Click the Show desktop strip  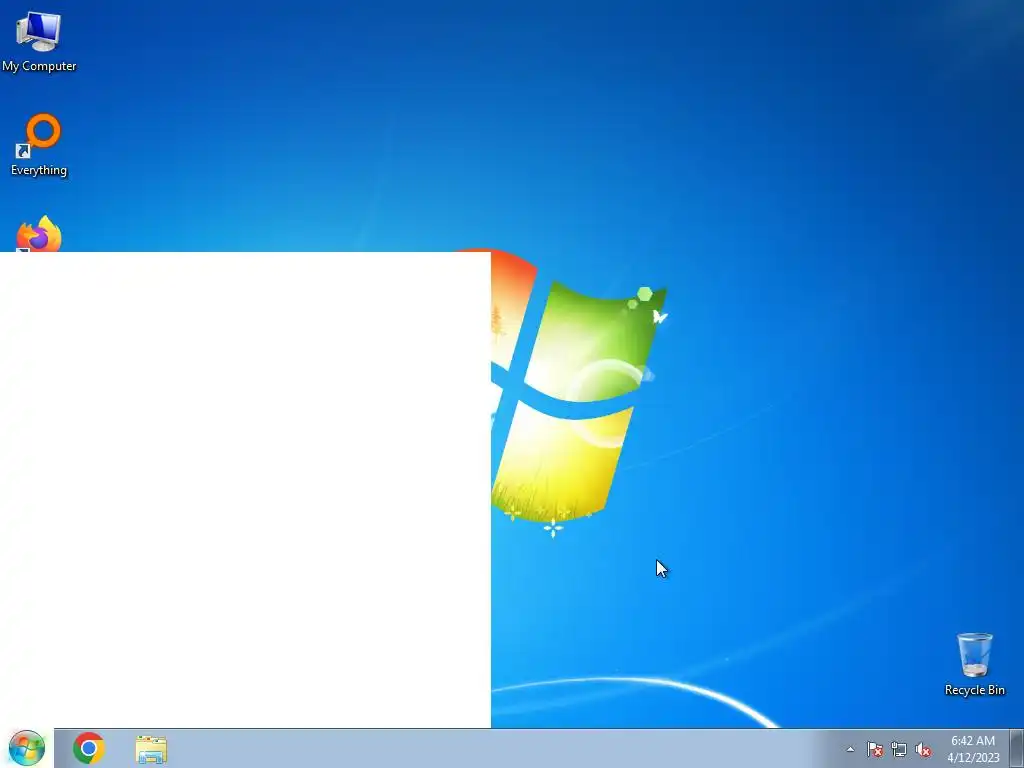click(x=1016, y=748)
